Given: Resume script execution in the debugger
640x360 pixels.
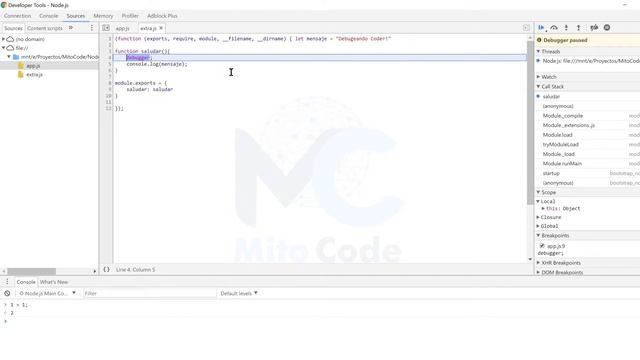Looking at the screenshot, I should pyautogui.click(x=541, y=28).
